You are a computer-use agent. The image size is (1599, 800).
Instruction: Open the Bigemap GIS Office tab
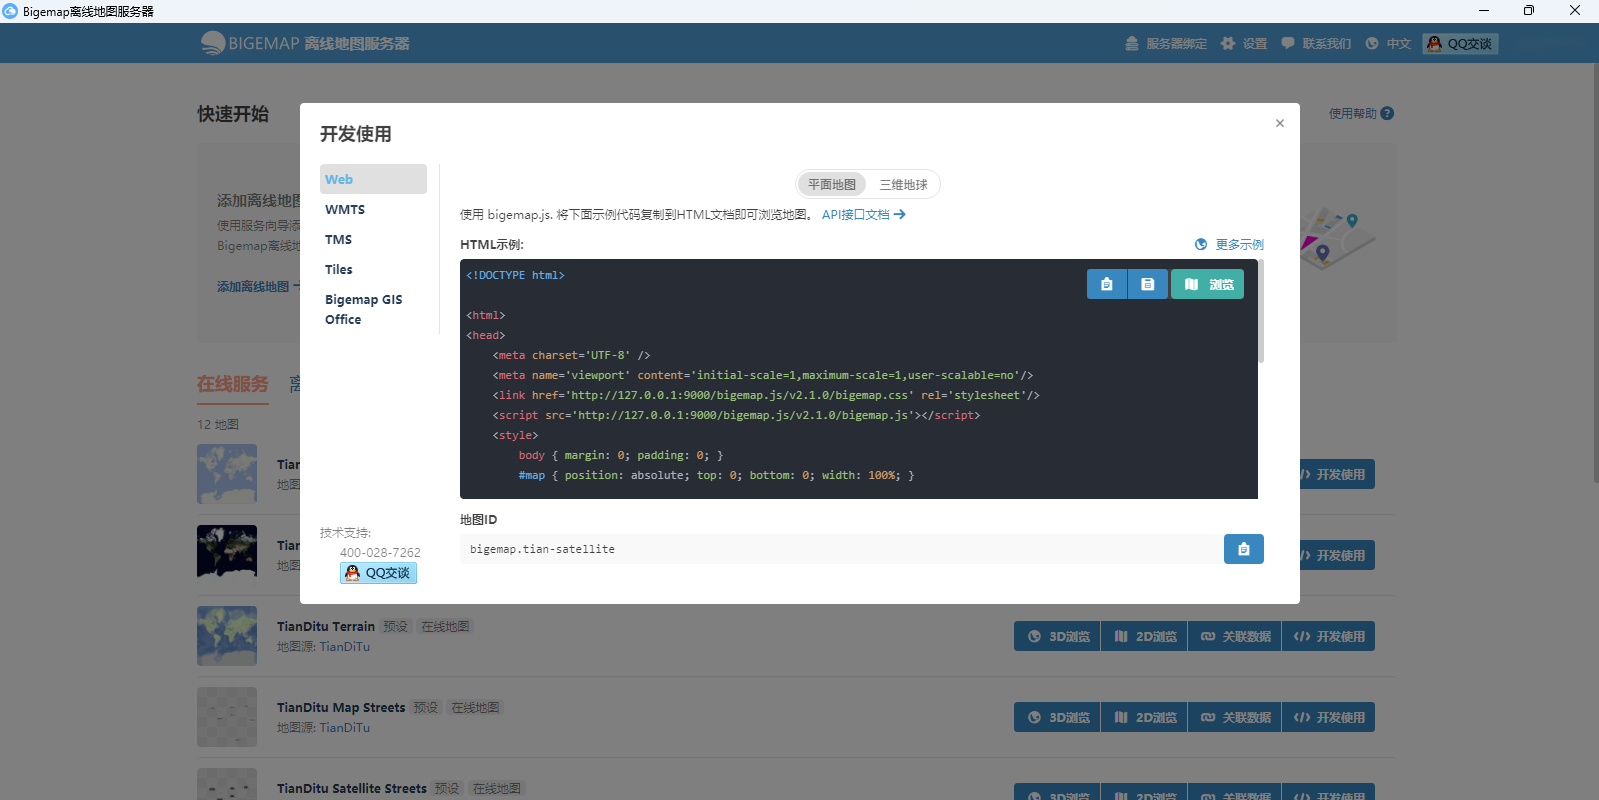363,309
